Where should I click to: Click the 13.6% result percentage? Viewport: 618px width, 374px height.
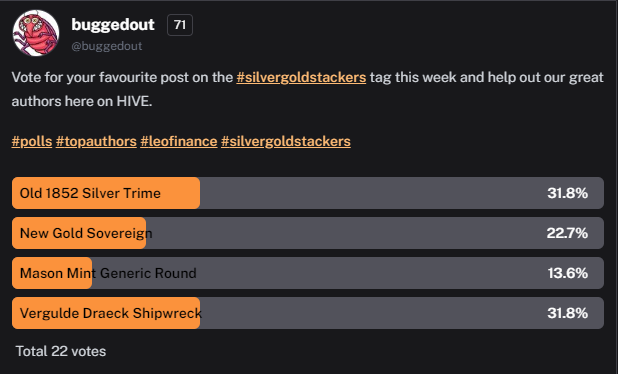(568, 273)
